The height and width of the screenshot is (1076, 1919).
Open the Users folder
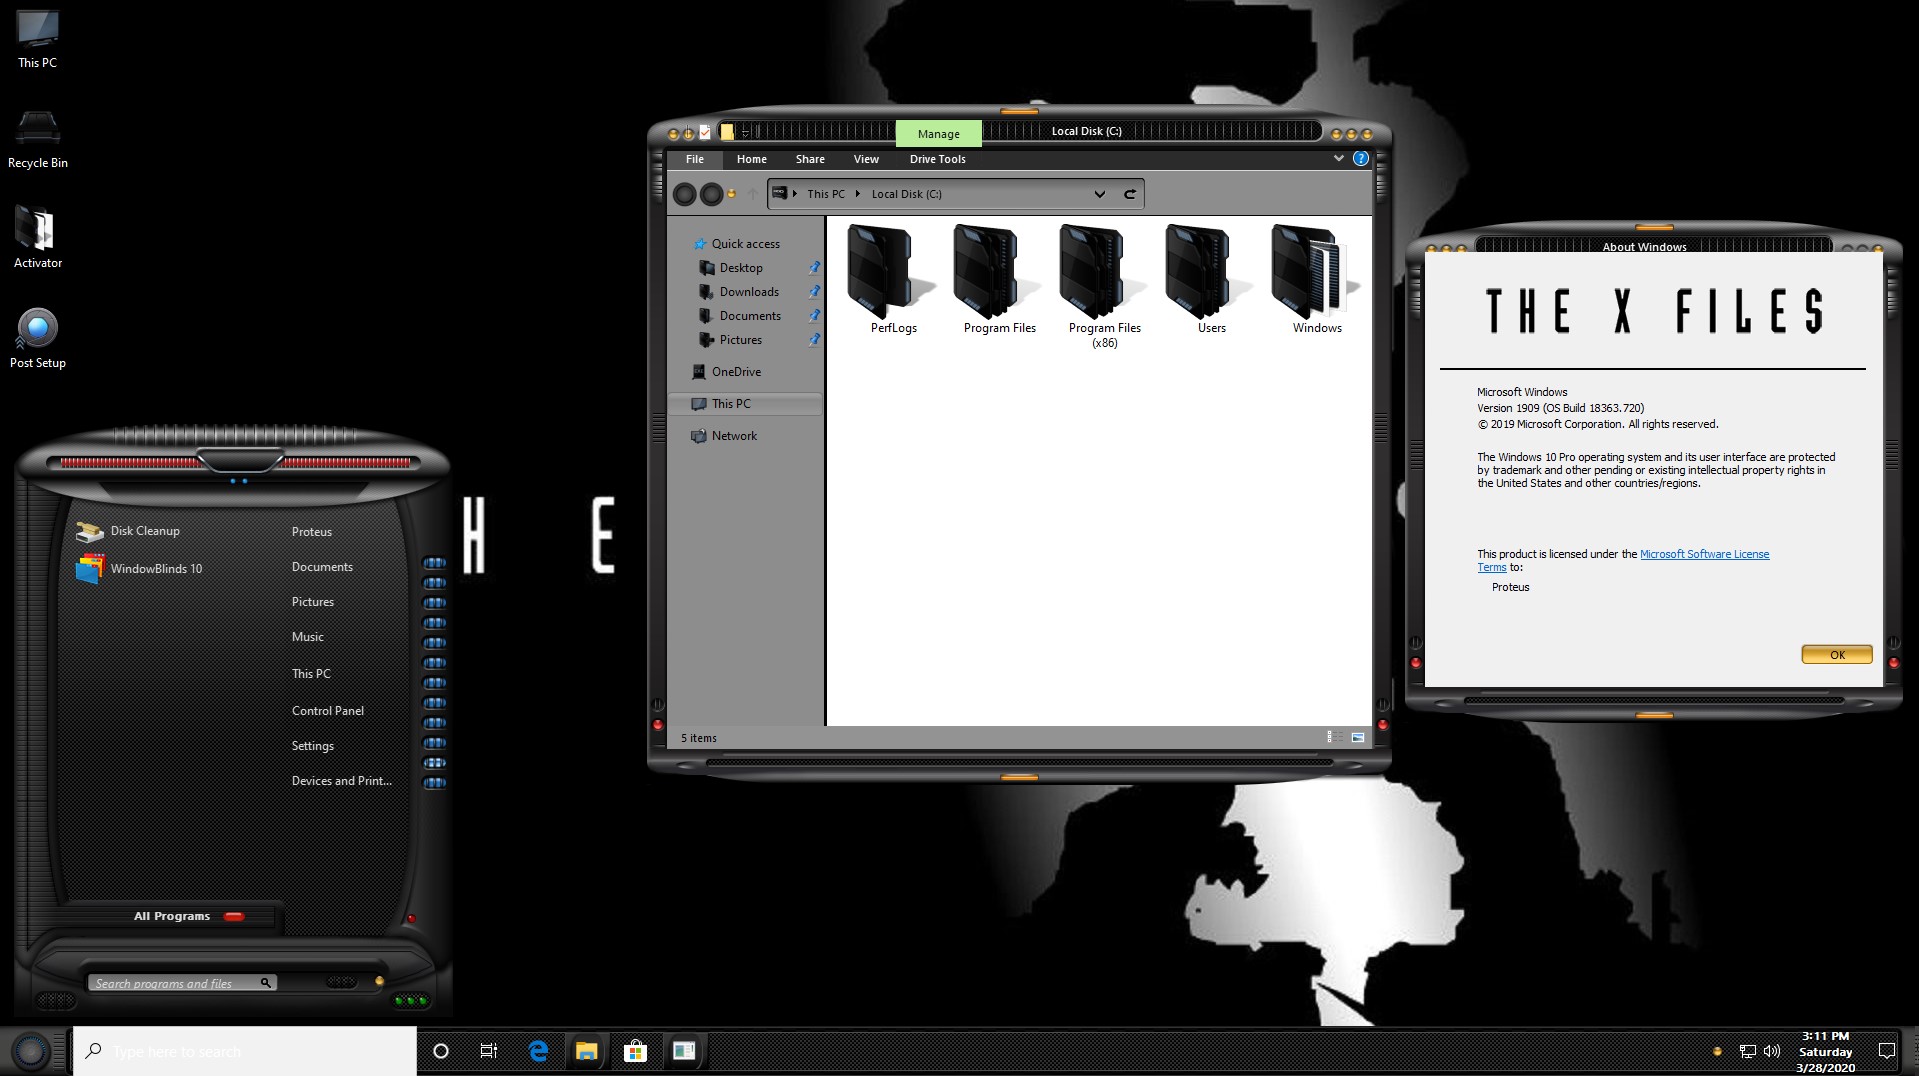[x=1211, y=280]
